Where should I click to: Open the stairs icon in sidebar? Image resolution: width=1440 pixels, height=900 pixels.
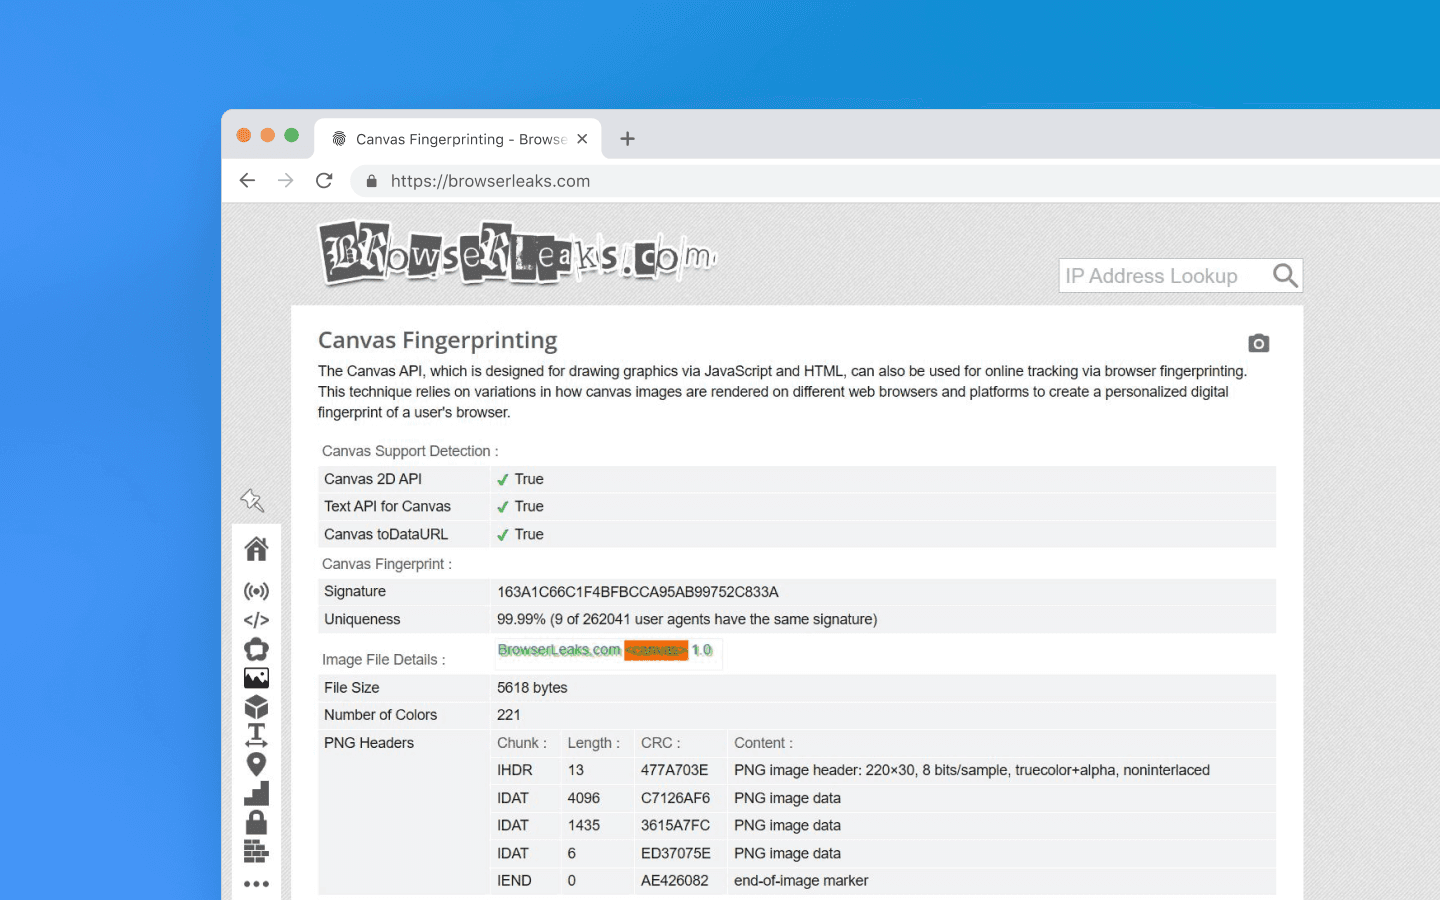click(x=256, y=793)
